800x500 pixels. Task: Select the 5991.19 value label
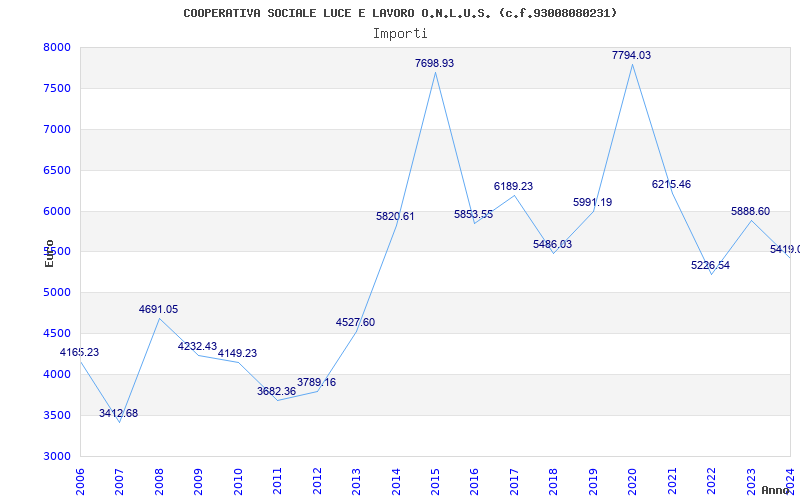(x=592, y=202)
